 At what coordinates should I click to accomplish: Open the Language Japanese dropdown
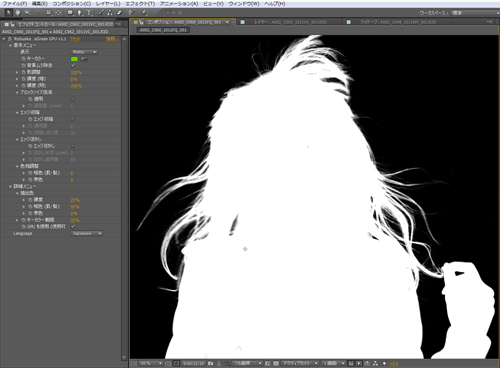tap(87, 233)
